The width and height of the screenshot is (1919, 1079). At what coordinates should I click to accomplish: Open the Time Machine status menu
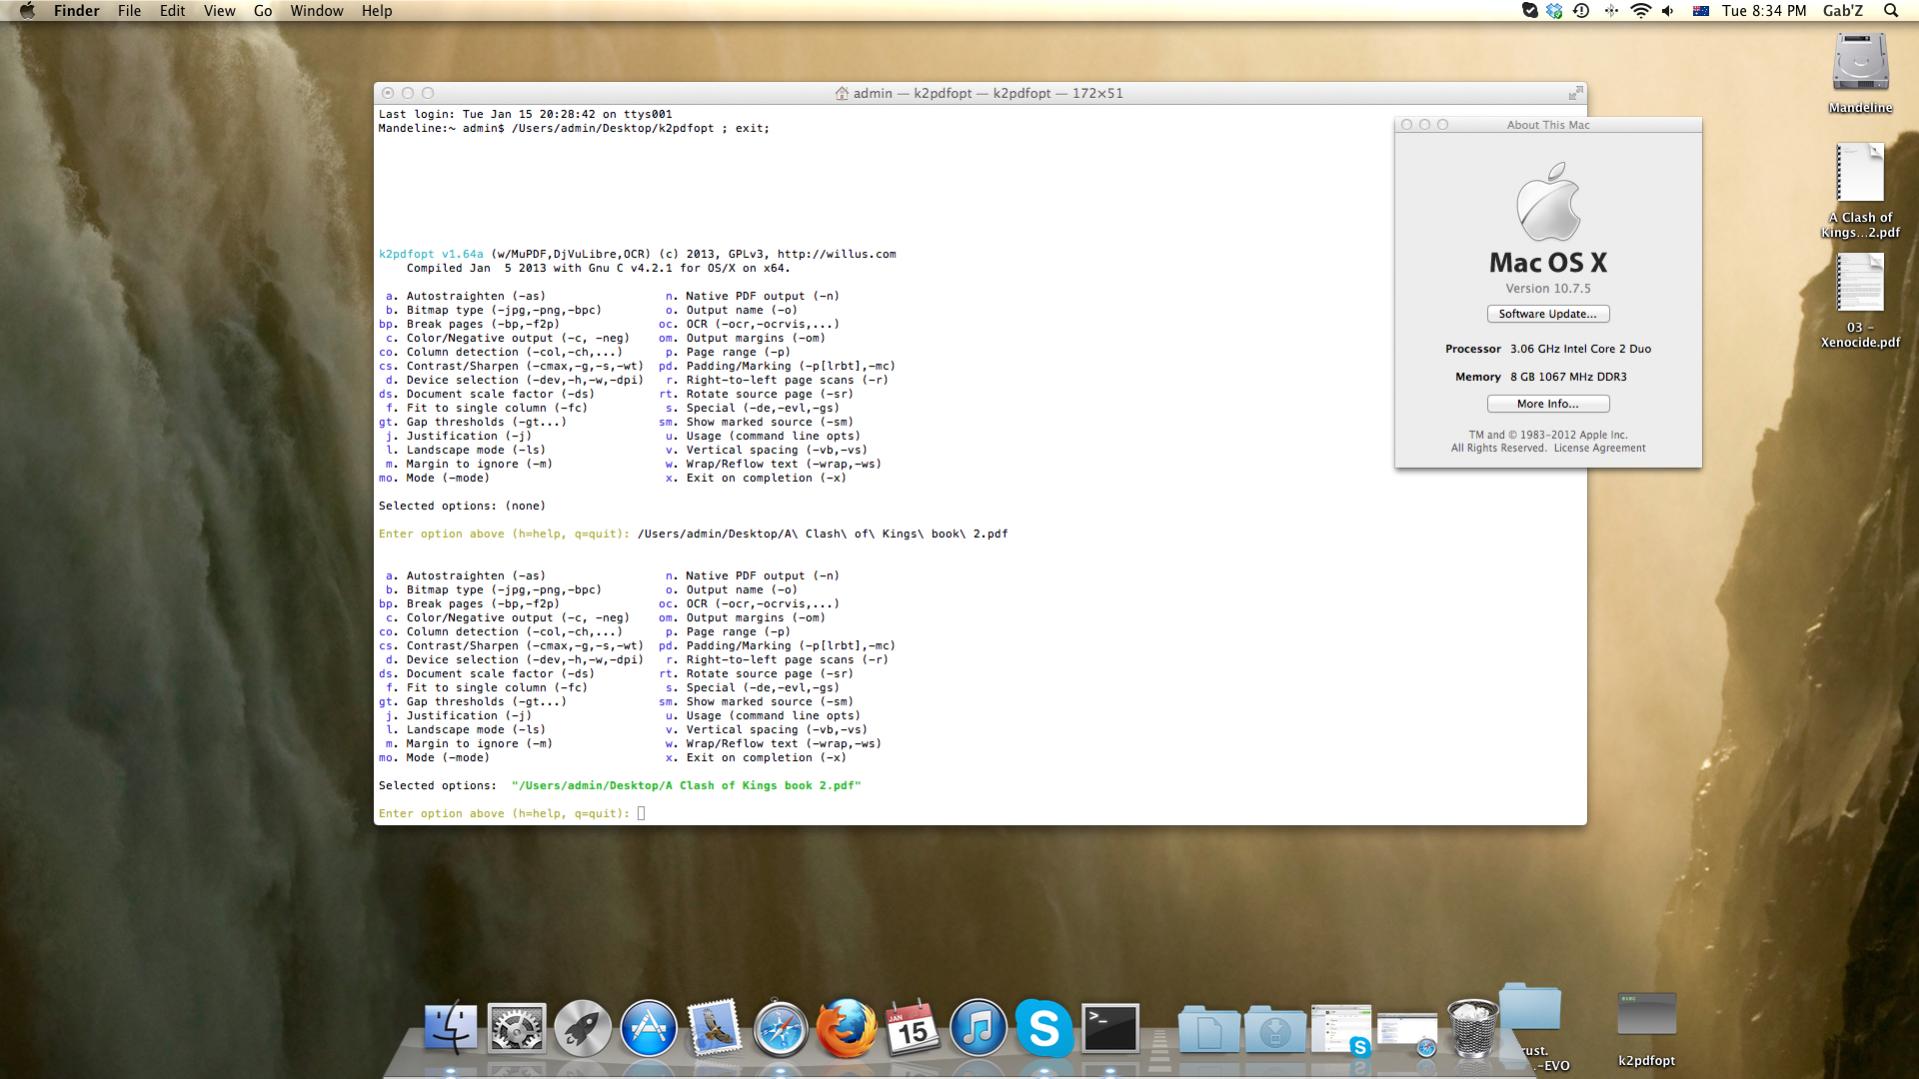click(x=1581, y=11)
